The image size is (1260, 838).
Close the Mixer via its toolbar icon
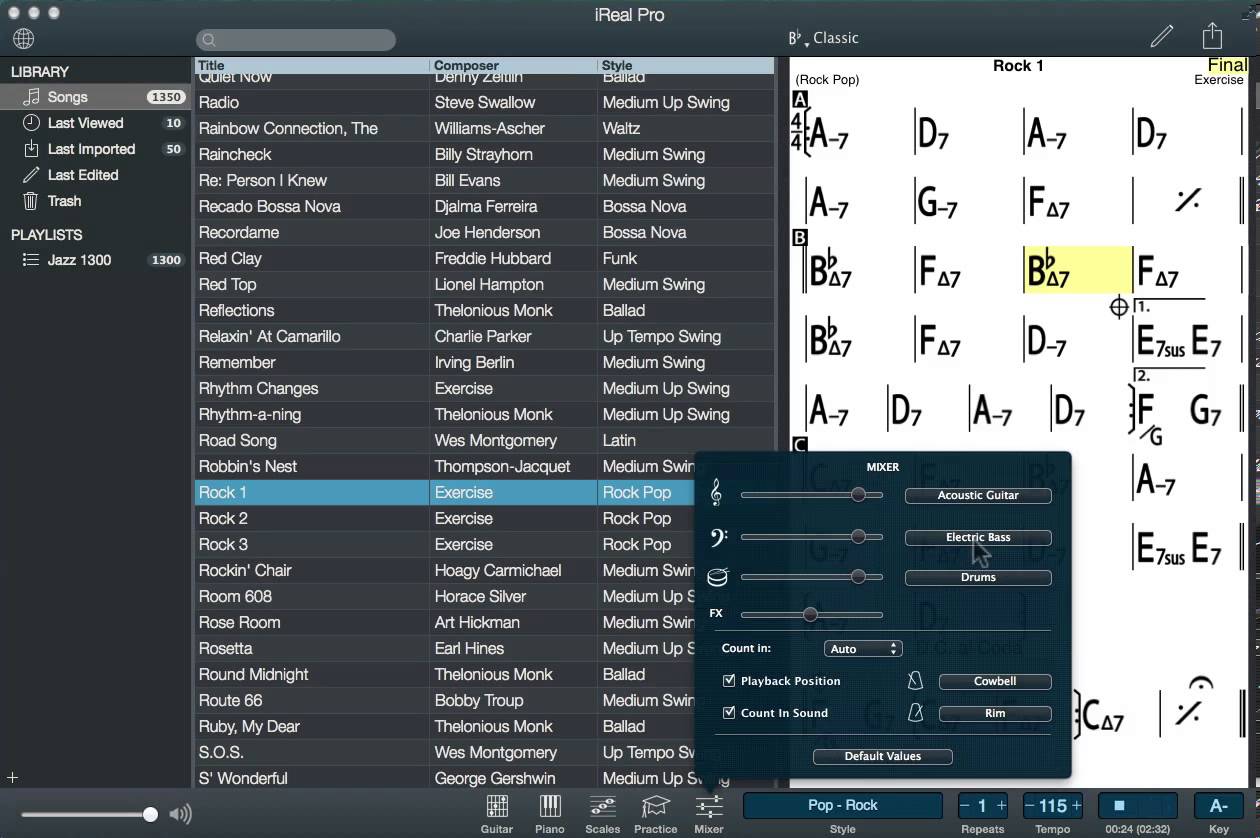pos(709,813)
